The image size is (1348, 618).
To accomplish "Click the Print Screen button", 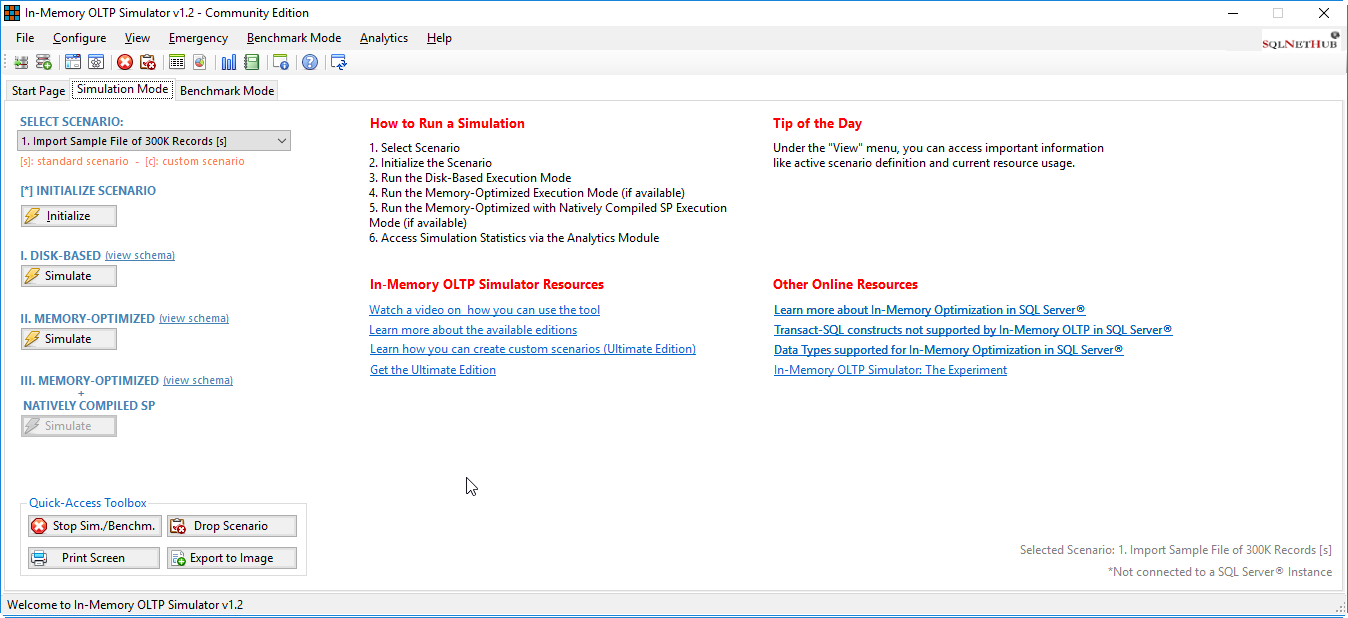I will point(94,558).
